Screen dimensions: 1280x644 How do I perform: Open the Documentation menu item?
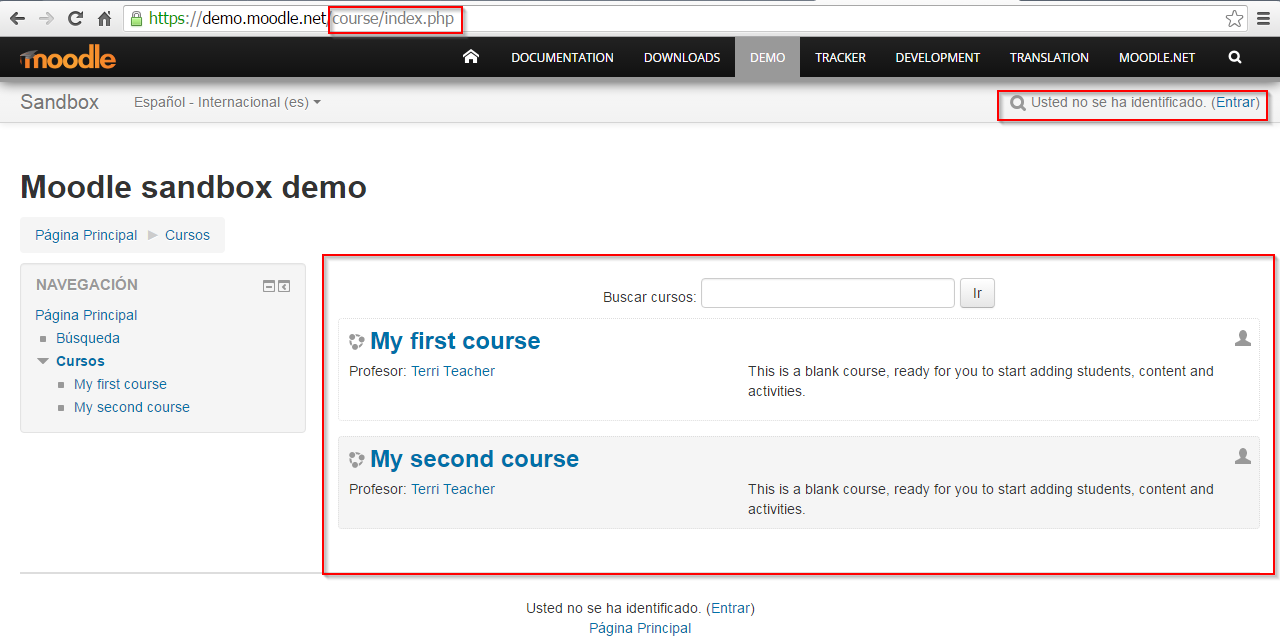click(x=562, y=57)
